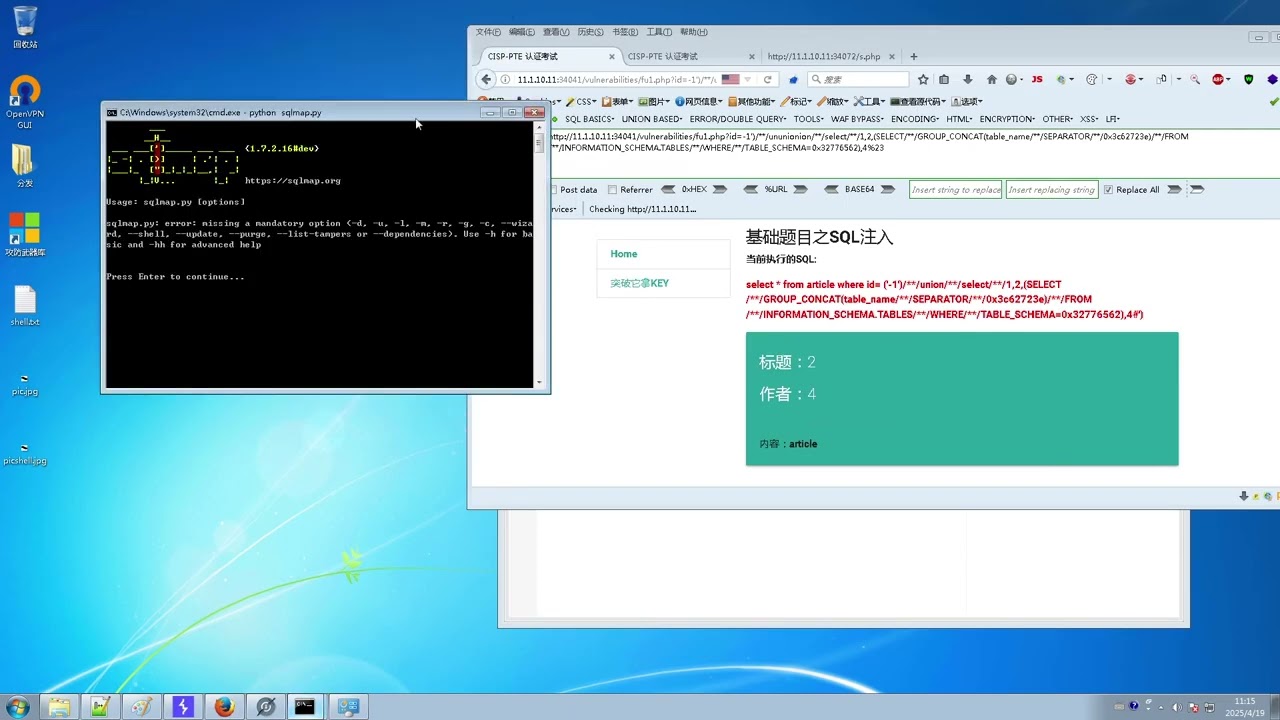The image size is (1280, 720).
Task: Select the picshell.jpg desktop file
Action: (25, 454)
